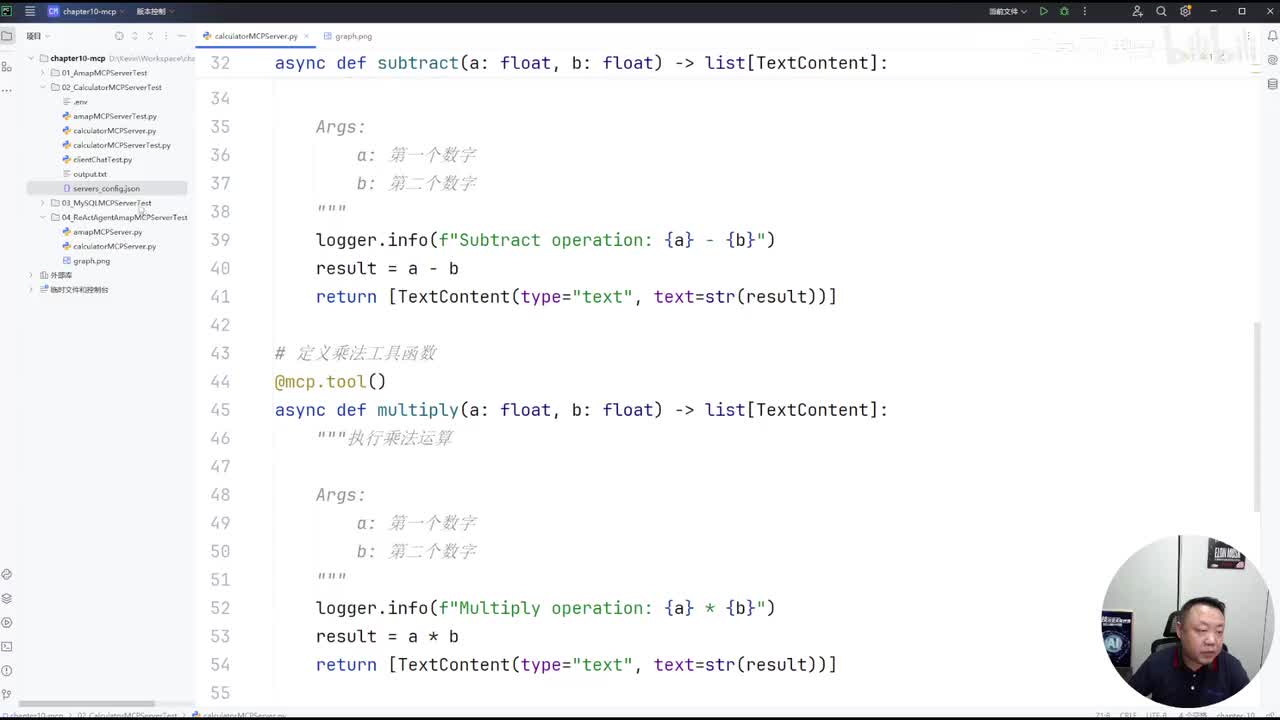
Task: Select clientChatTest.py in project tree
Action: click(97, 160)
